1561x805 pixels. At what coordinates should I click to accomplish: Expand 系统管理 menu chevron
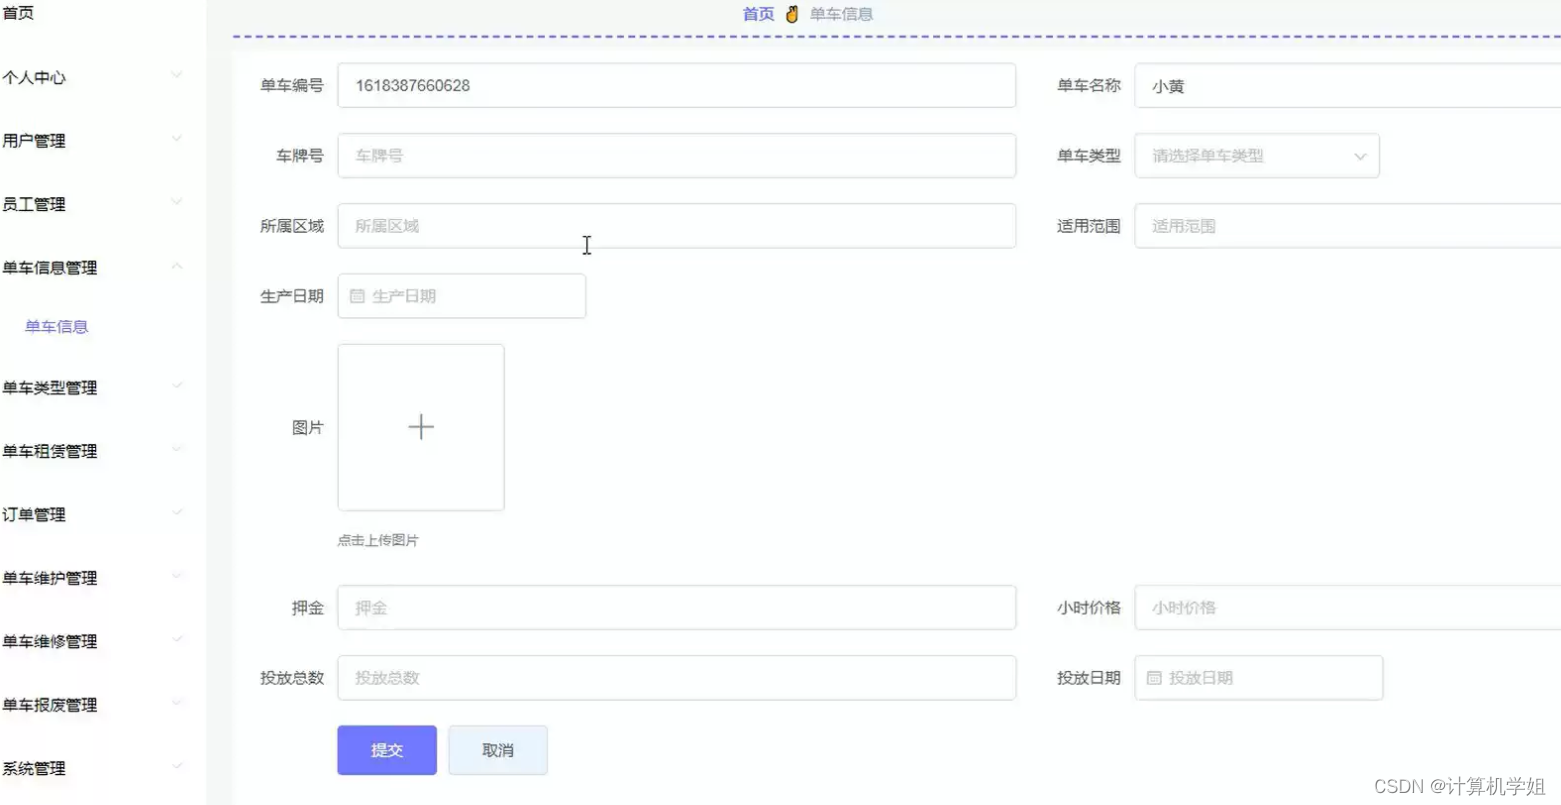177,766
